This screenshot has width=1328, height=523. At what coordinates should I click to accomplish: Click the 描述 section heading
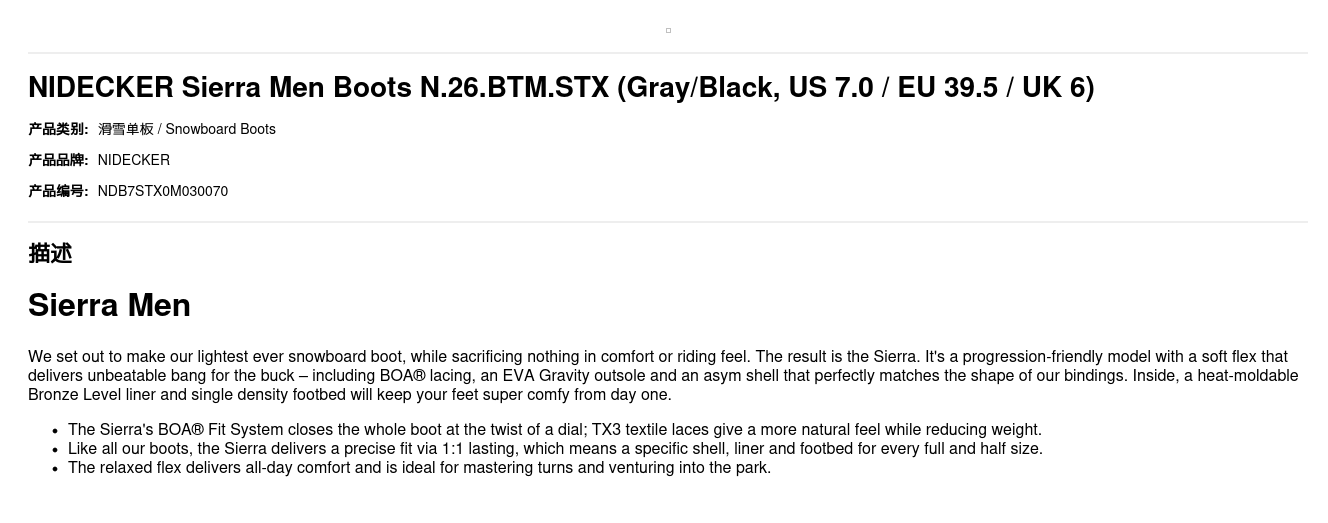(x=50, y=253)
